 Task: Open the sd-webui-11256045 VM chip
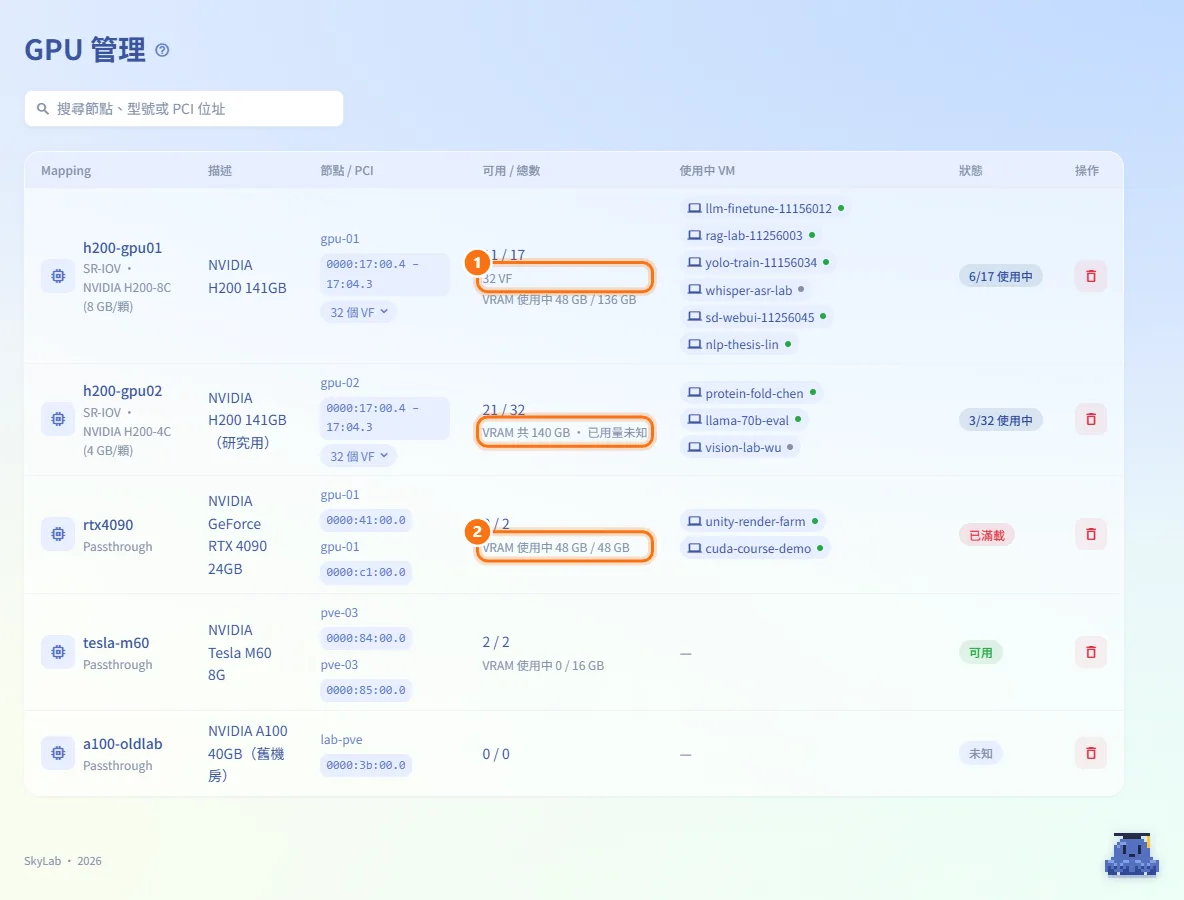(757, 317)
